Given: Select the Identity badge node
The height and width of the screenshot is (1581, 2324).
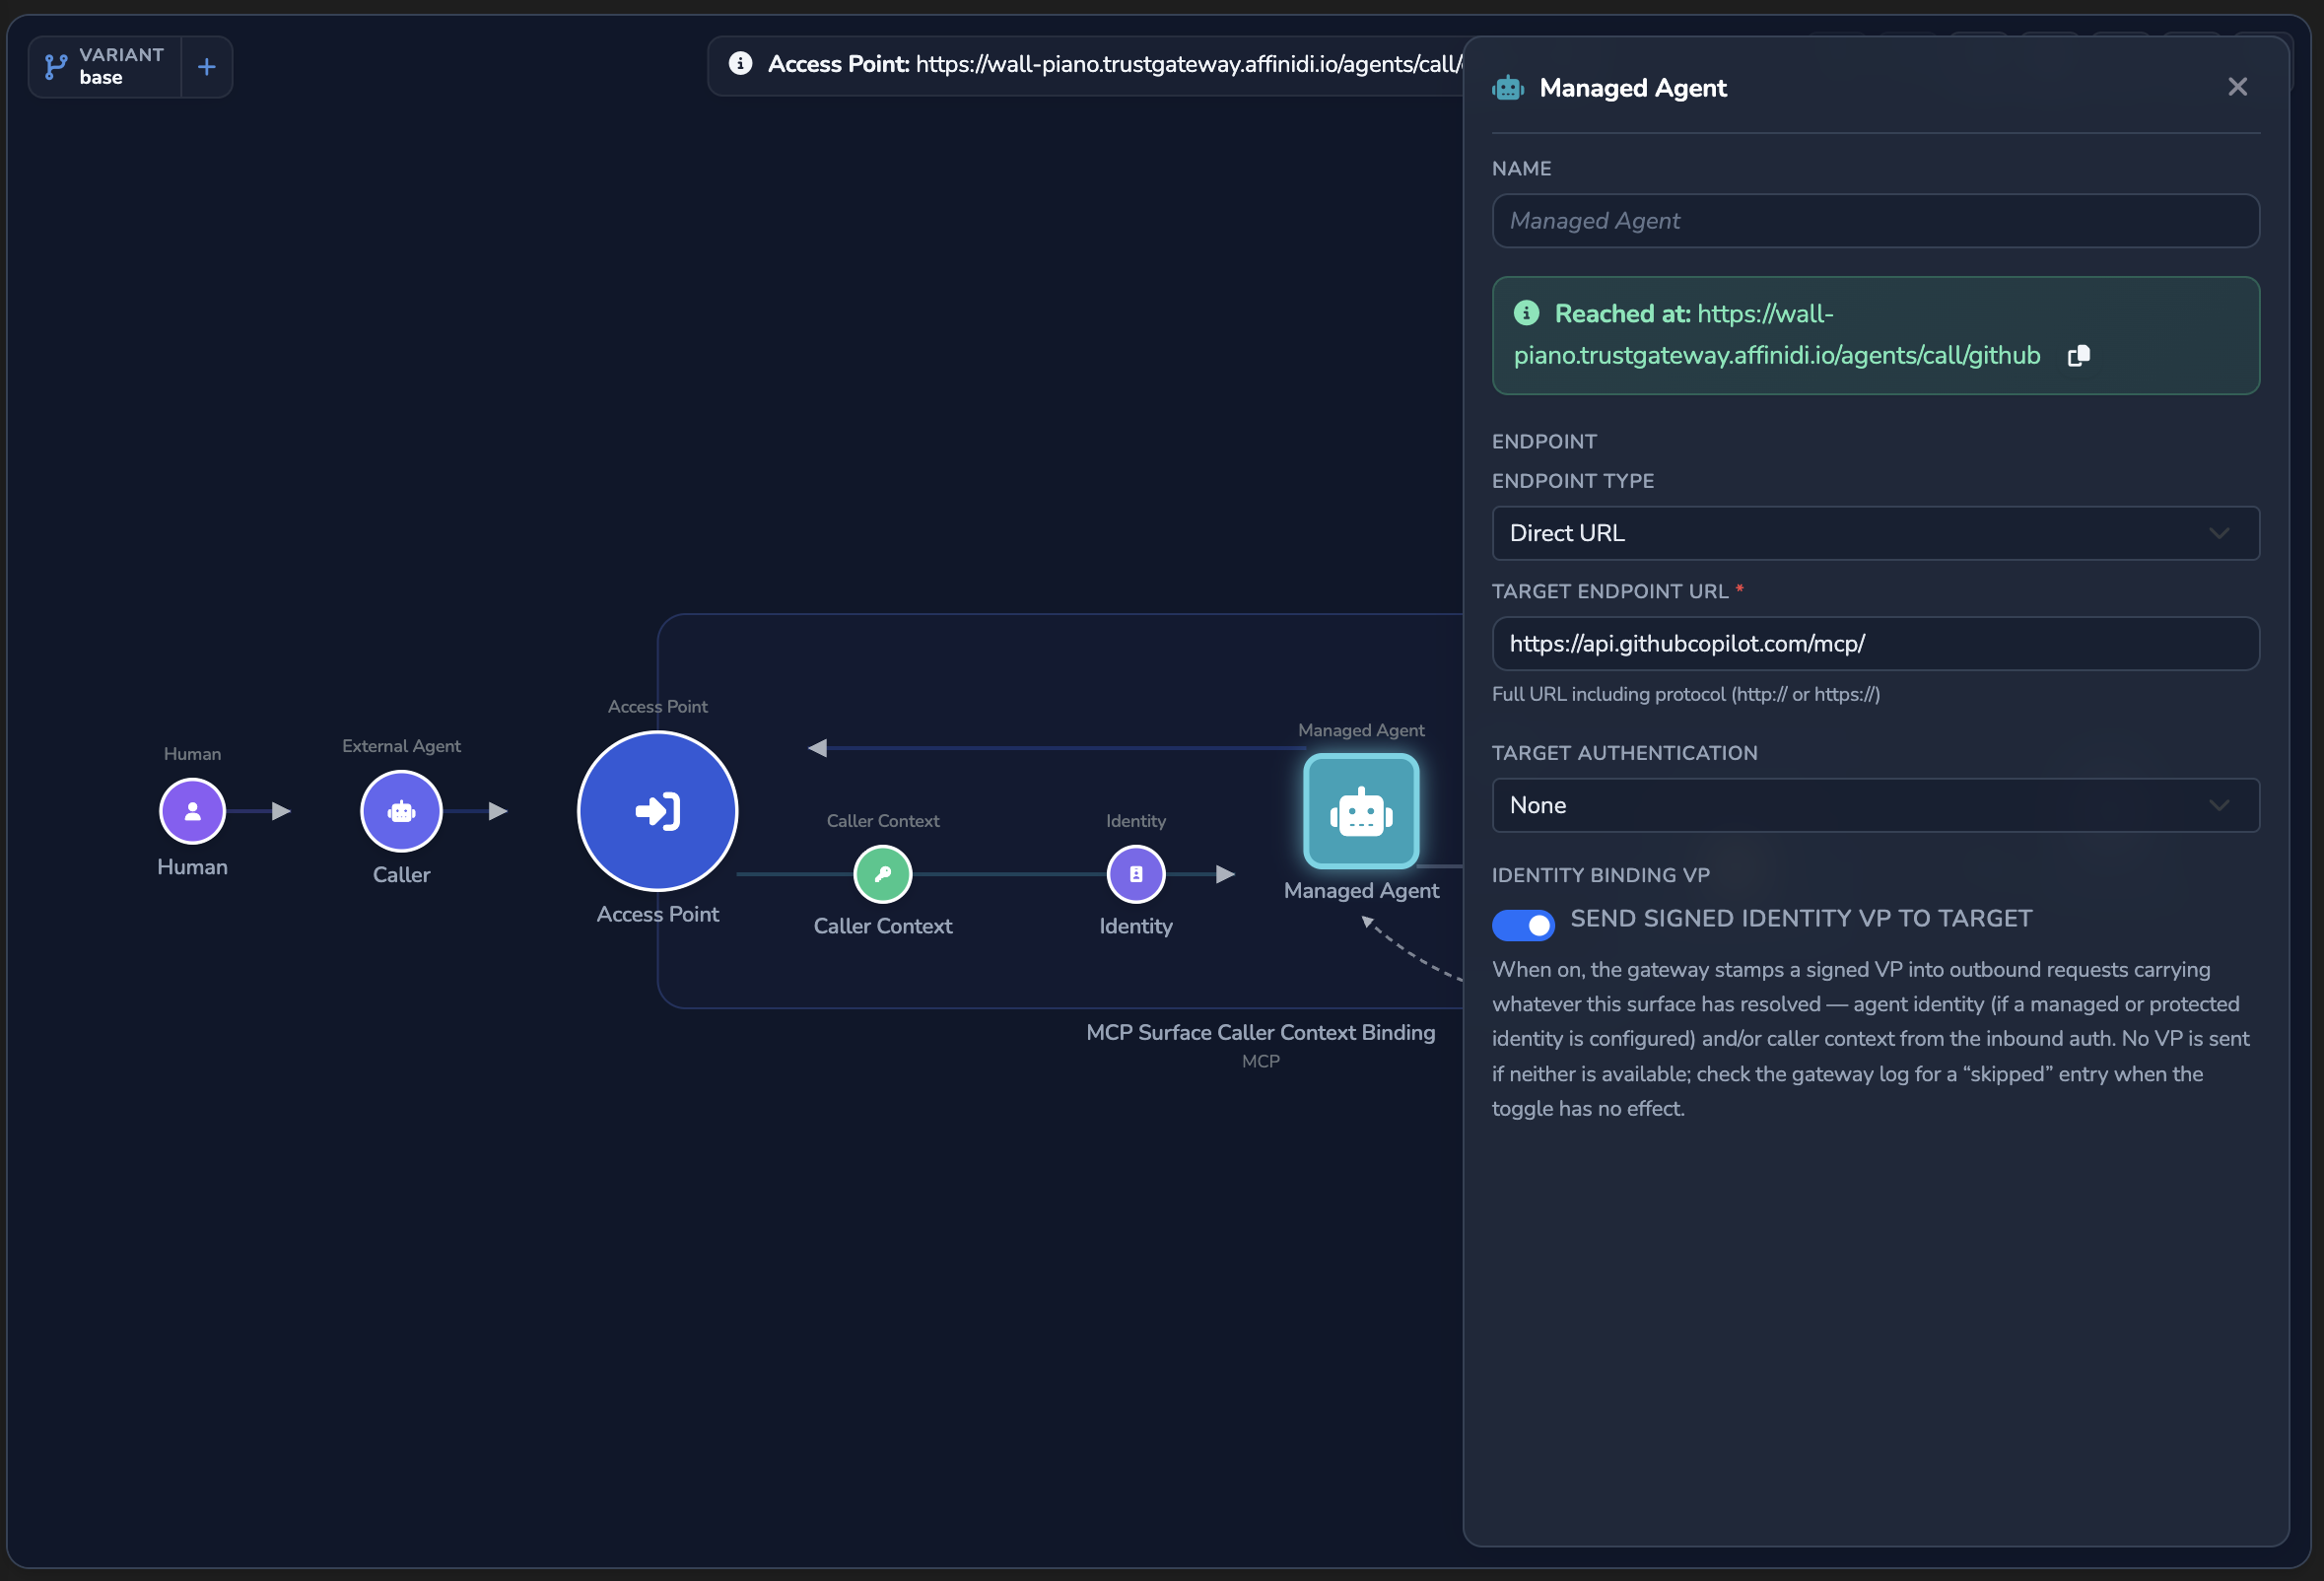Looking at the screenshot, I should [1135, 874].
